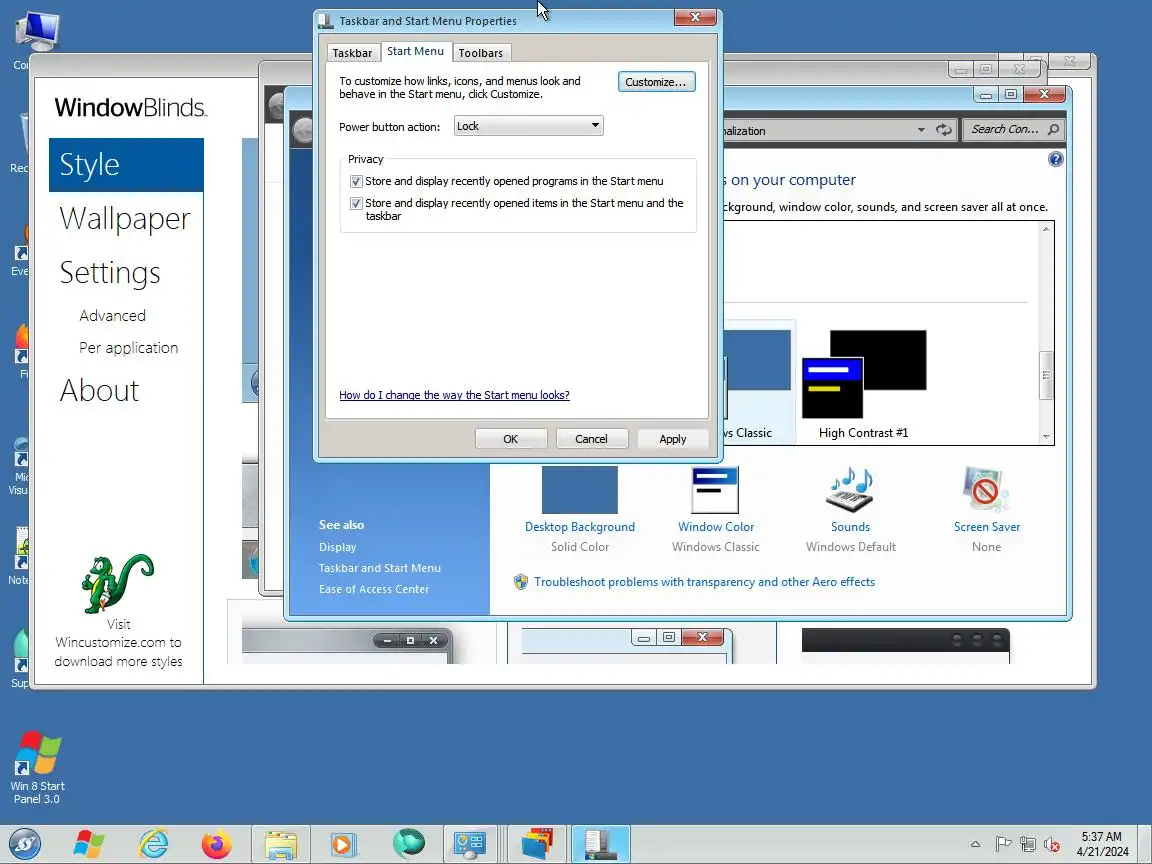Open the Control Panel taskbar button

470,844
